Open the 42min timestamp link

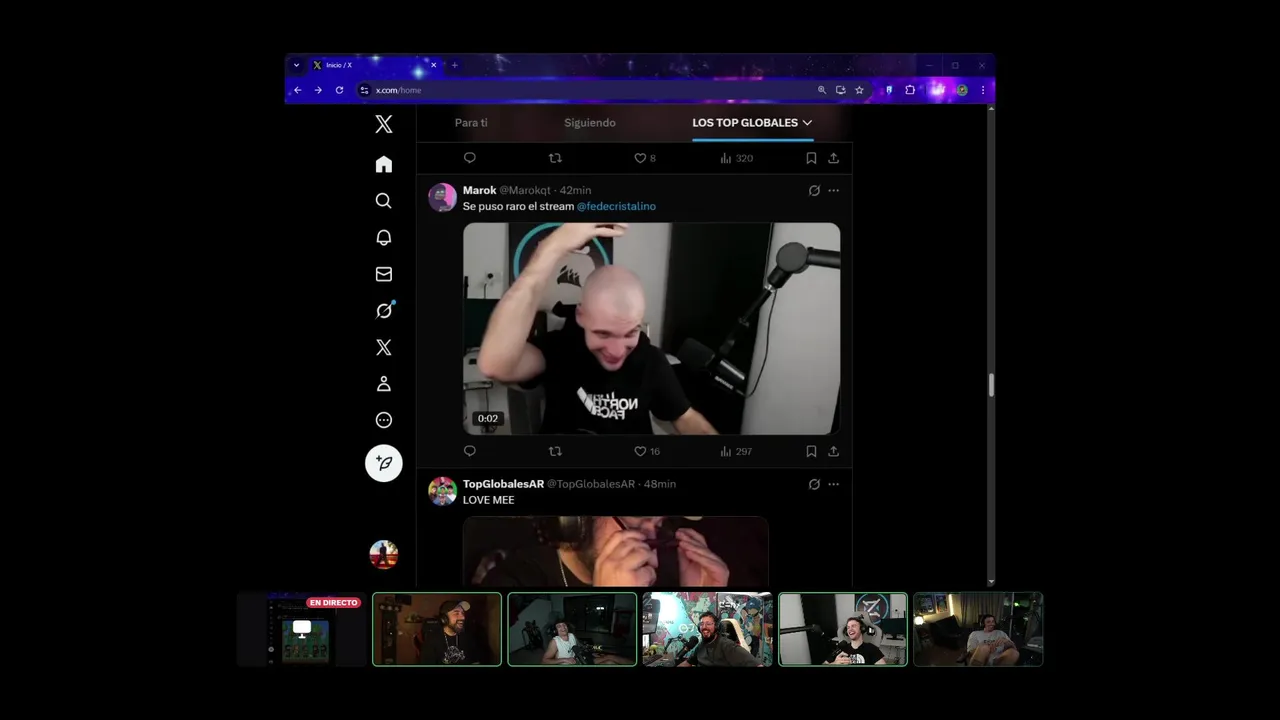click(x=575, y=190)
